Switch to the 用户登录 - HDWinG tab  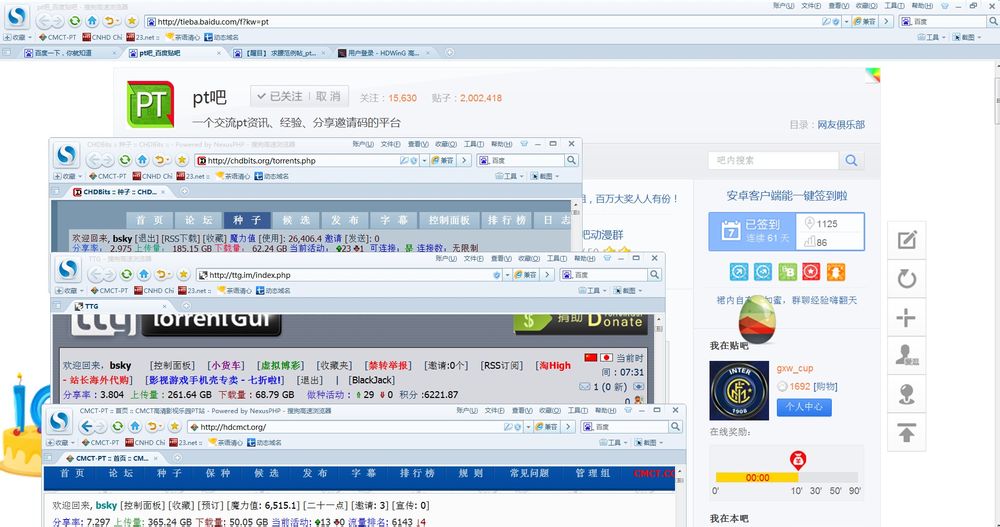click(x=383, y=53)
